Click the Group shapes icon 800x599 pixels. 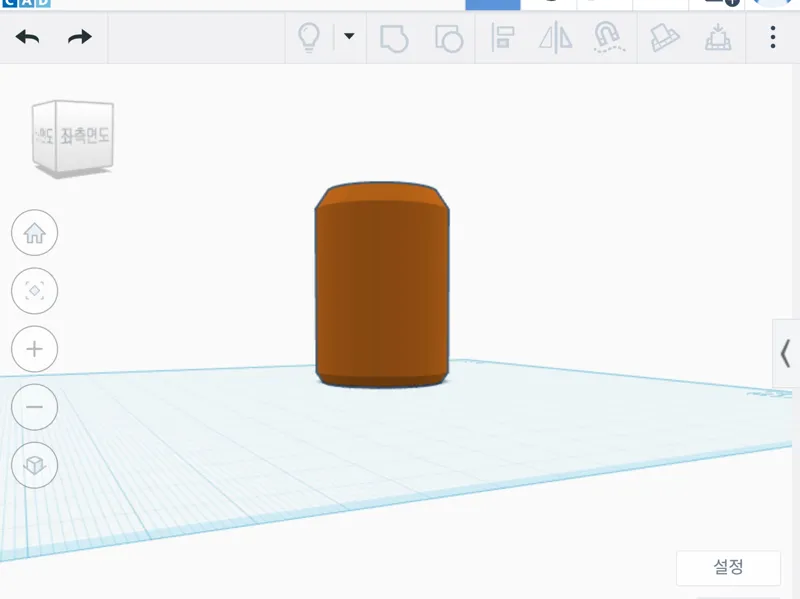pos(394,39)
